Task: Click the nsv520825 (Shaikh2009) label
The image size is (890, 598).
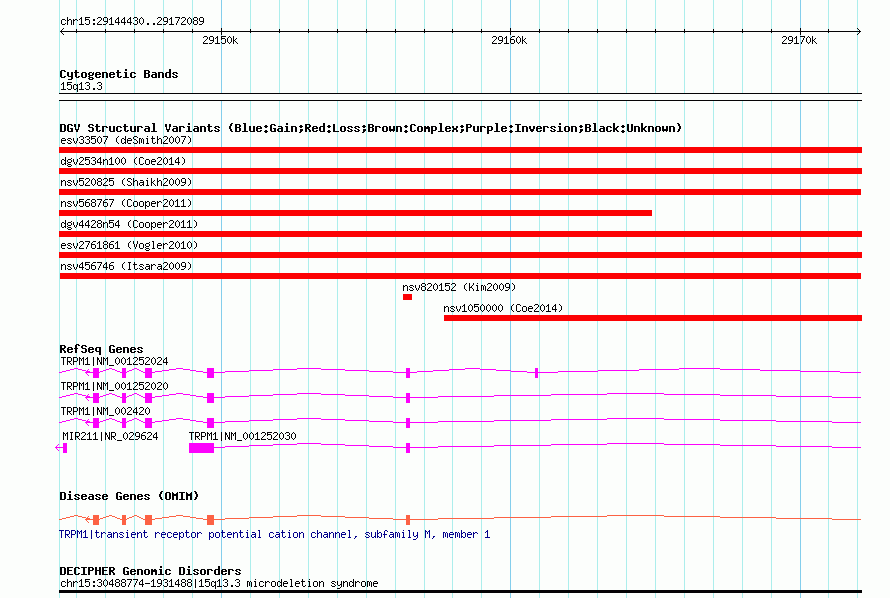Action: (126, 182)
